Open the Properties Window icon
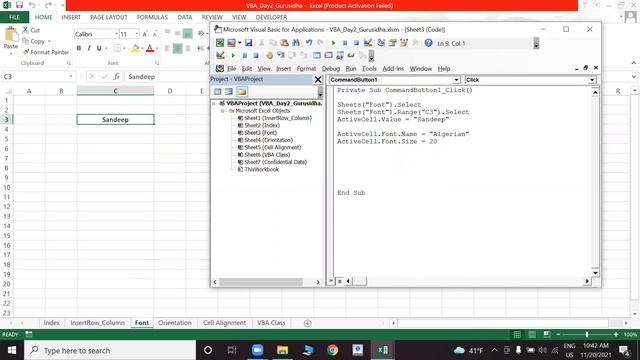 (392, 43)
